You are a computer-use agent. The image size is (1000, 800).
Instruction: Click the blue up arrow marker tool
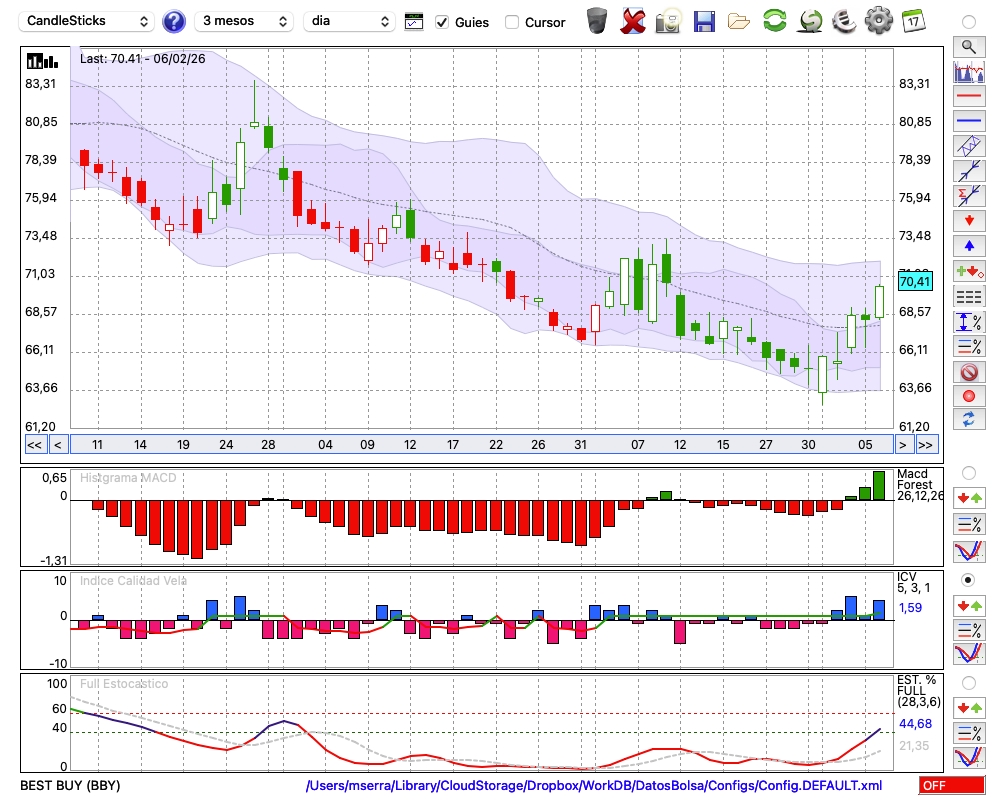point(968,245)
